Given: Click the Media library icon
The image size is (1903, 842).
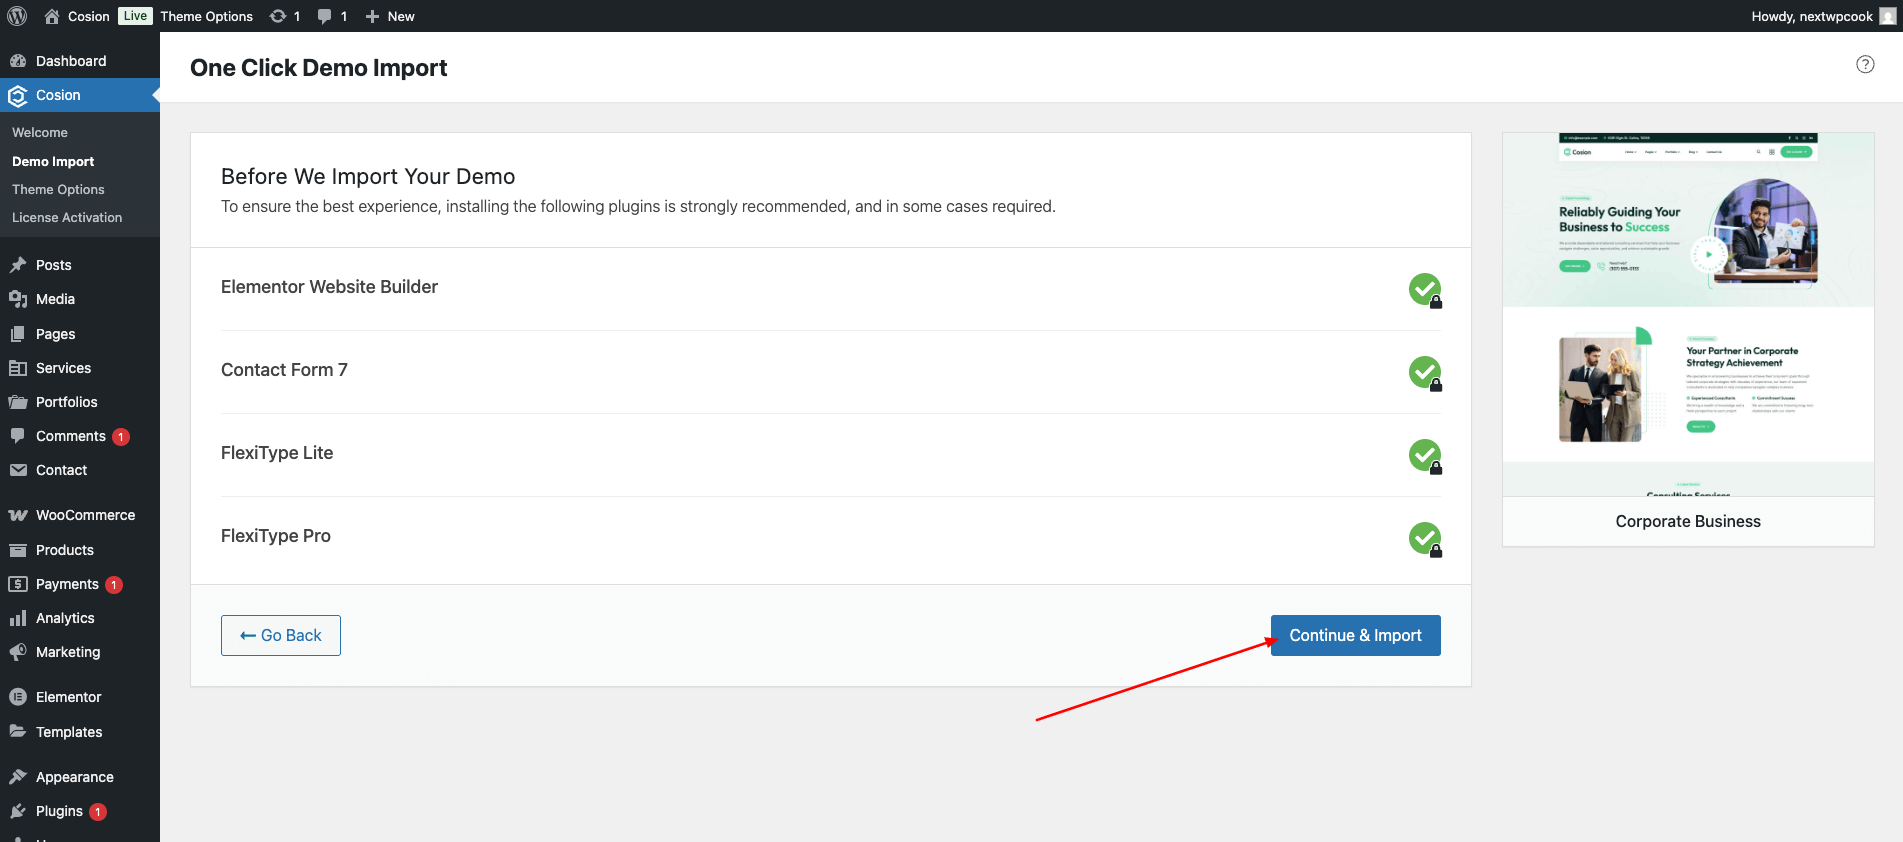Looking at the screenshot, I should pyautogui.click(x=18, y=299).
